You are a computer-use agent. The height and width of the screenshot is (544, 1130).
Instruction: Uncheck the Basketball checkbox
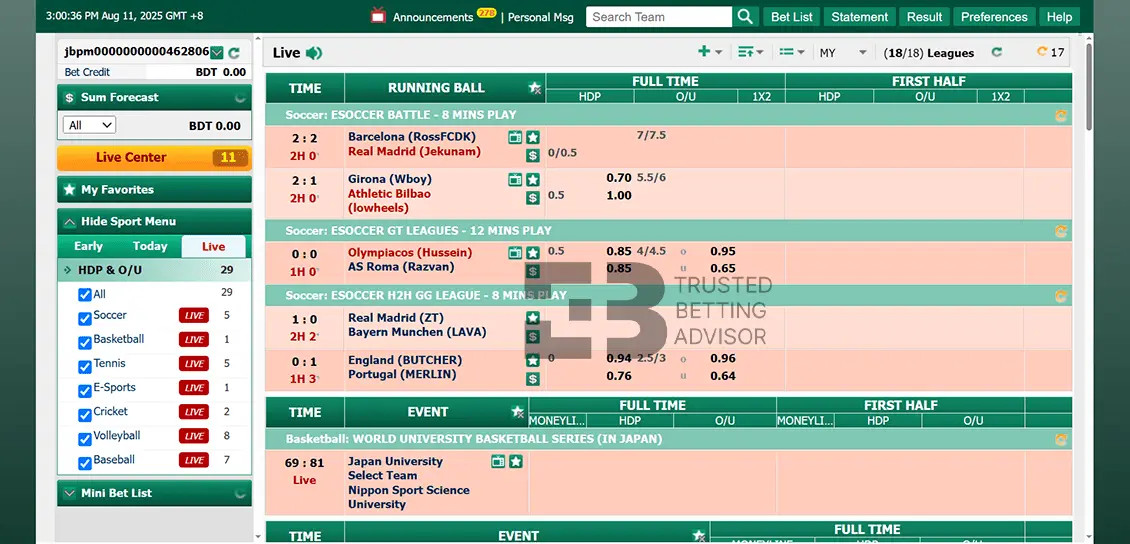(x=85, y=342)
